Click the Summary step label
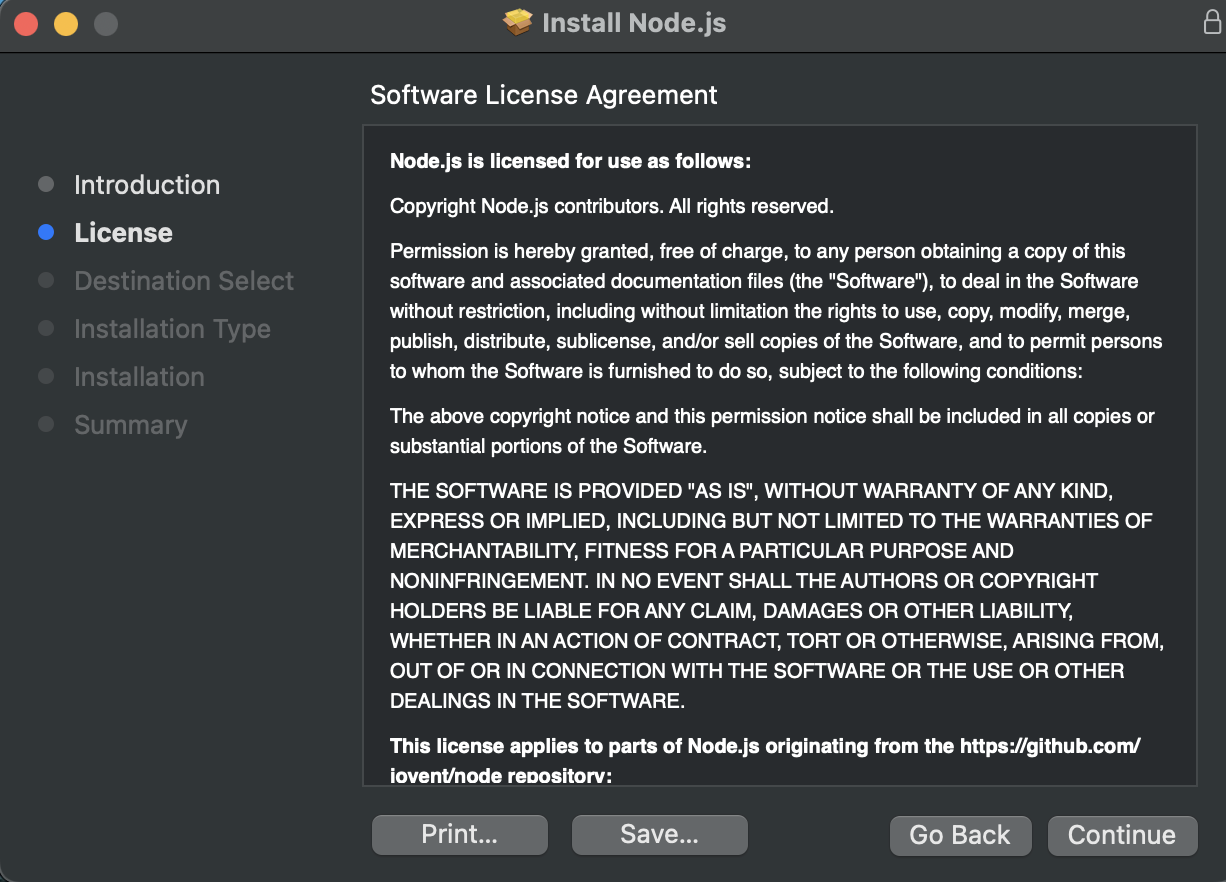Image resolution: width=1226 pixels, height=882 pixels. pyautogui.click(x=131, y=425)
